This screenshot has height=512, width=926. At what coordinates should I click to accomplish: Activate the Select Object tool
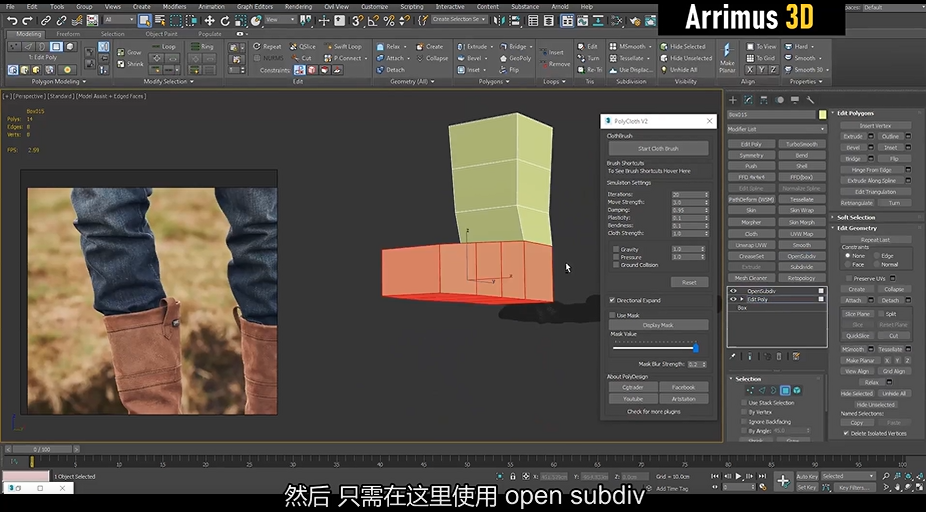[145, 21]
